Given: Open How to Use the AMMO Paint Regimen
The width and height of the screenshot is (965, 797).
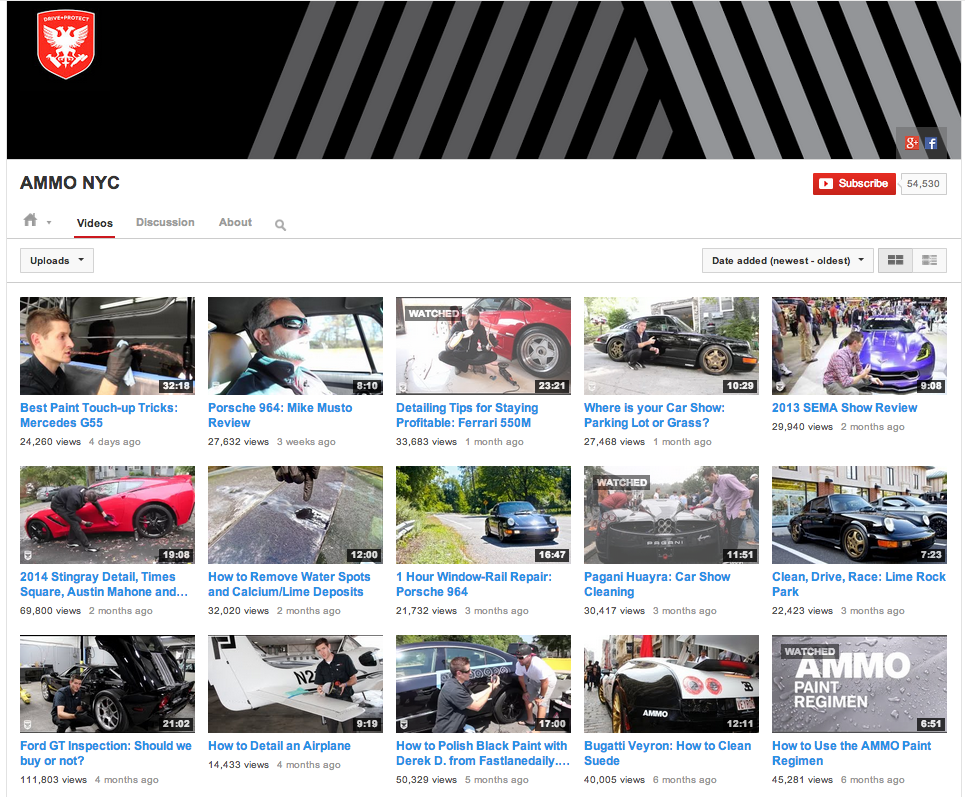Looking at the screenshot, I should (852, 753).
